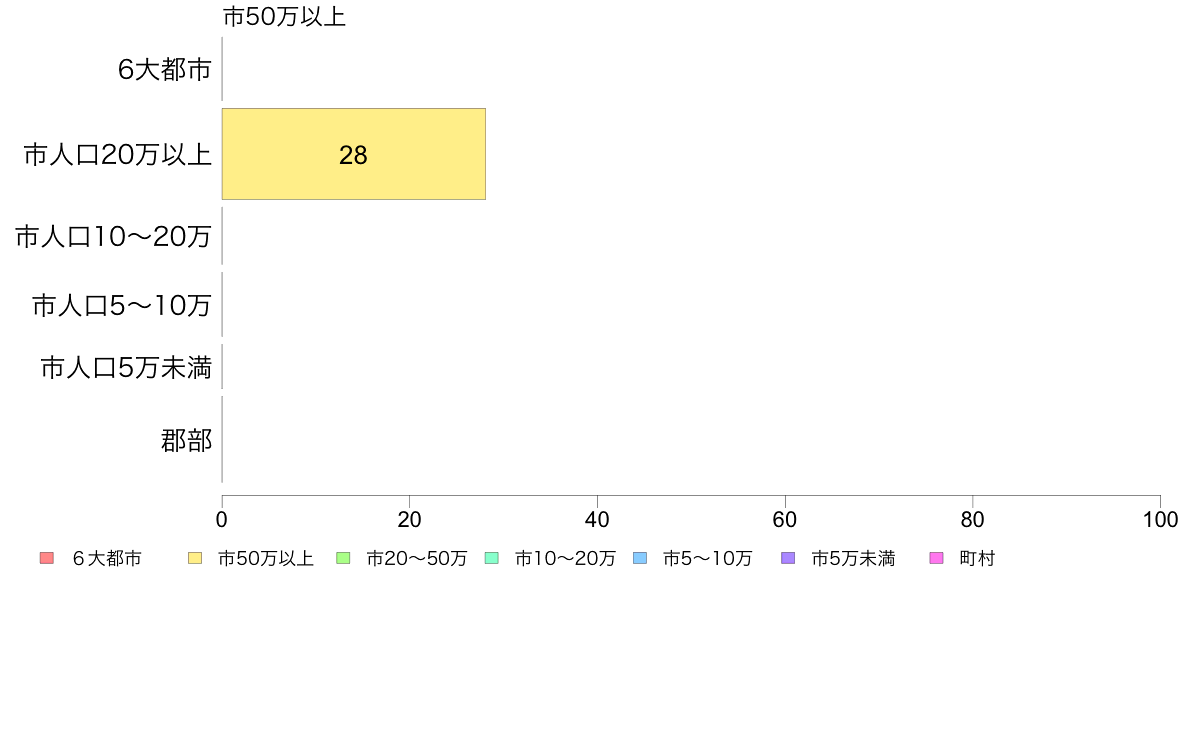Click the 郡部 axis category label
Viewport: 1188px width, 736px height.
coord(186,440)
